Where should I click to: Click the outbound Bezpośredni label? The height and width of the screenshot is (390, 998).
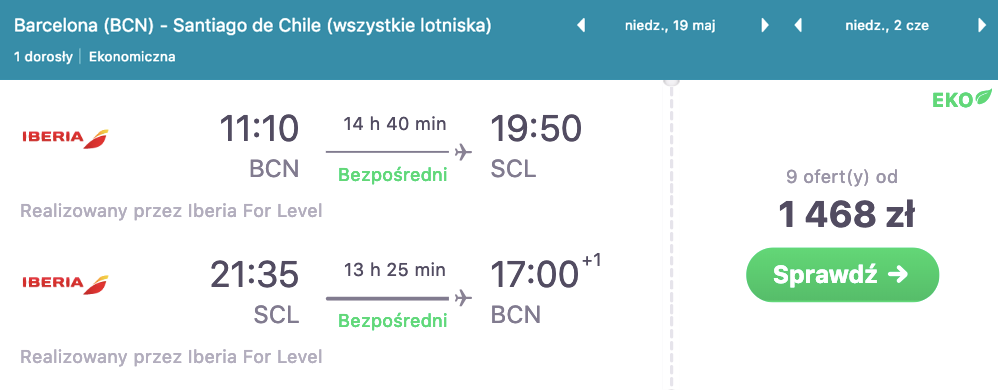[x=393, y=174]
